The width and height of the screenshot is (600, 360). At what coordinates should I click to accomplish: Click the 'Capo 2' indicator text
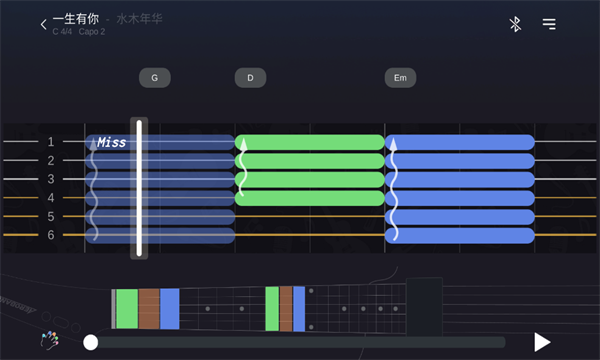click(92, 32)
